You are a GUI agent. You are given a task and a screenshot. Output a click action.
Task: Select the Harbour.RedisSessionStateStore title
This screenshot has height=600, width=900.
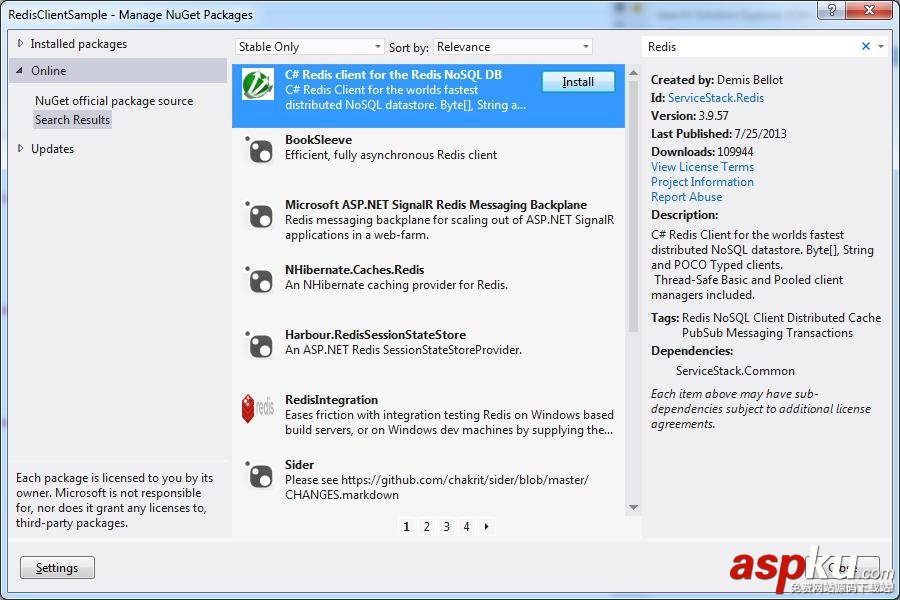[375, 335]
